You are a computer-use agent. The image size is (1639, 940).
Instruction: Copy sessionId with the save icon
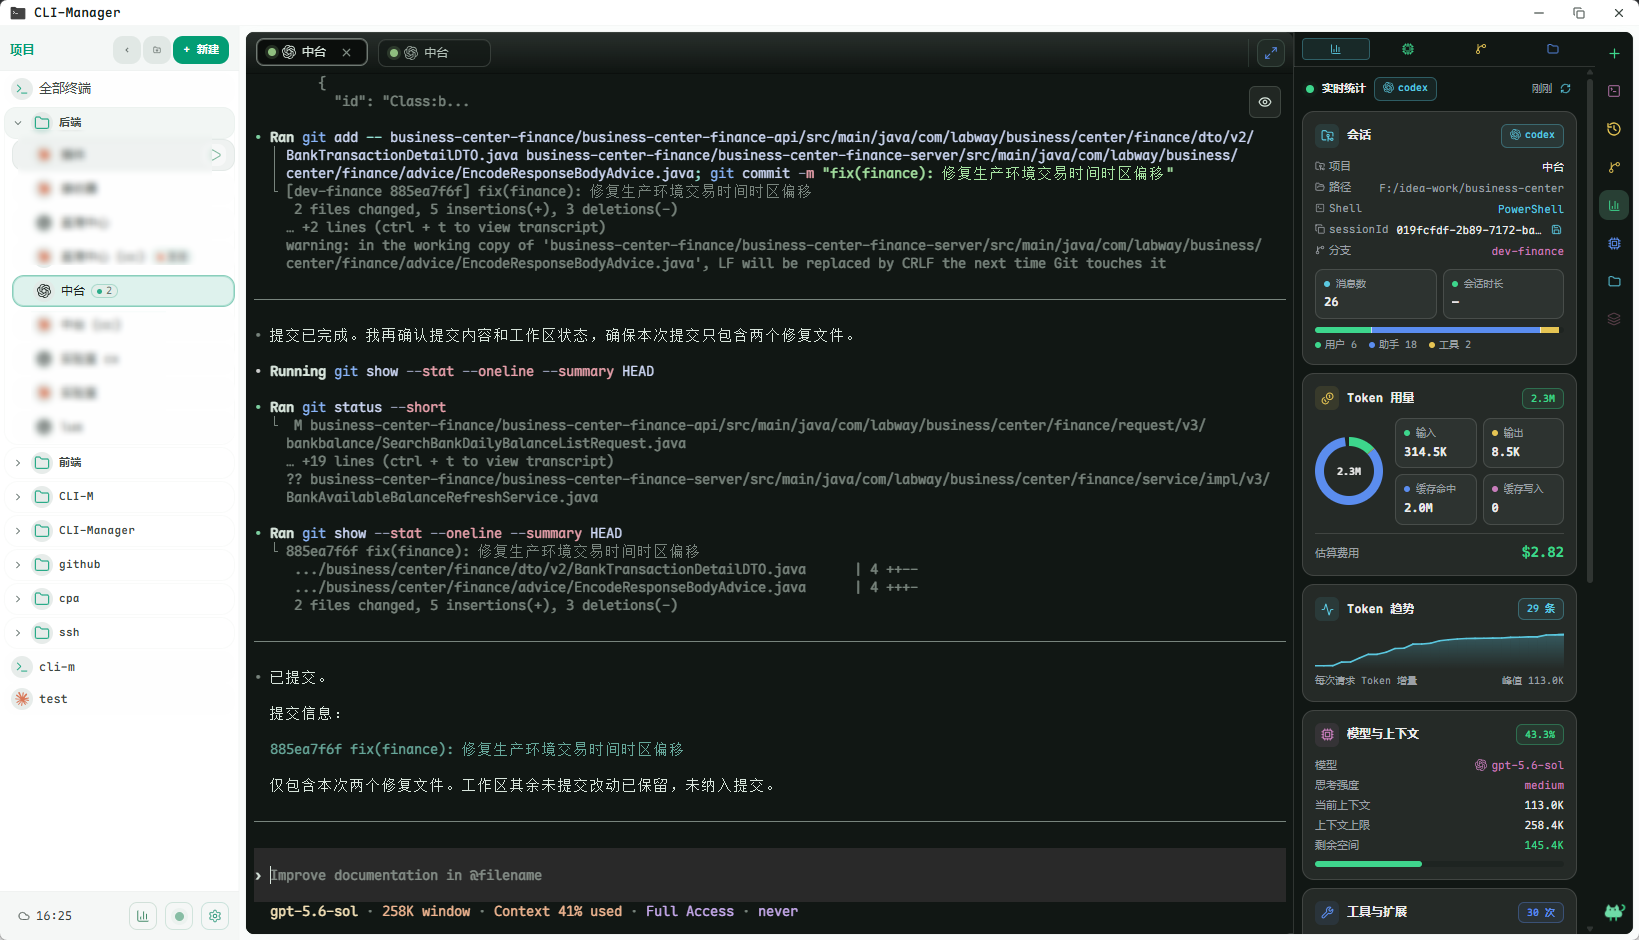(1556, 230)
